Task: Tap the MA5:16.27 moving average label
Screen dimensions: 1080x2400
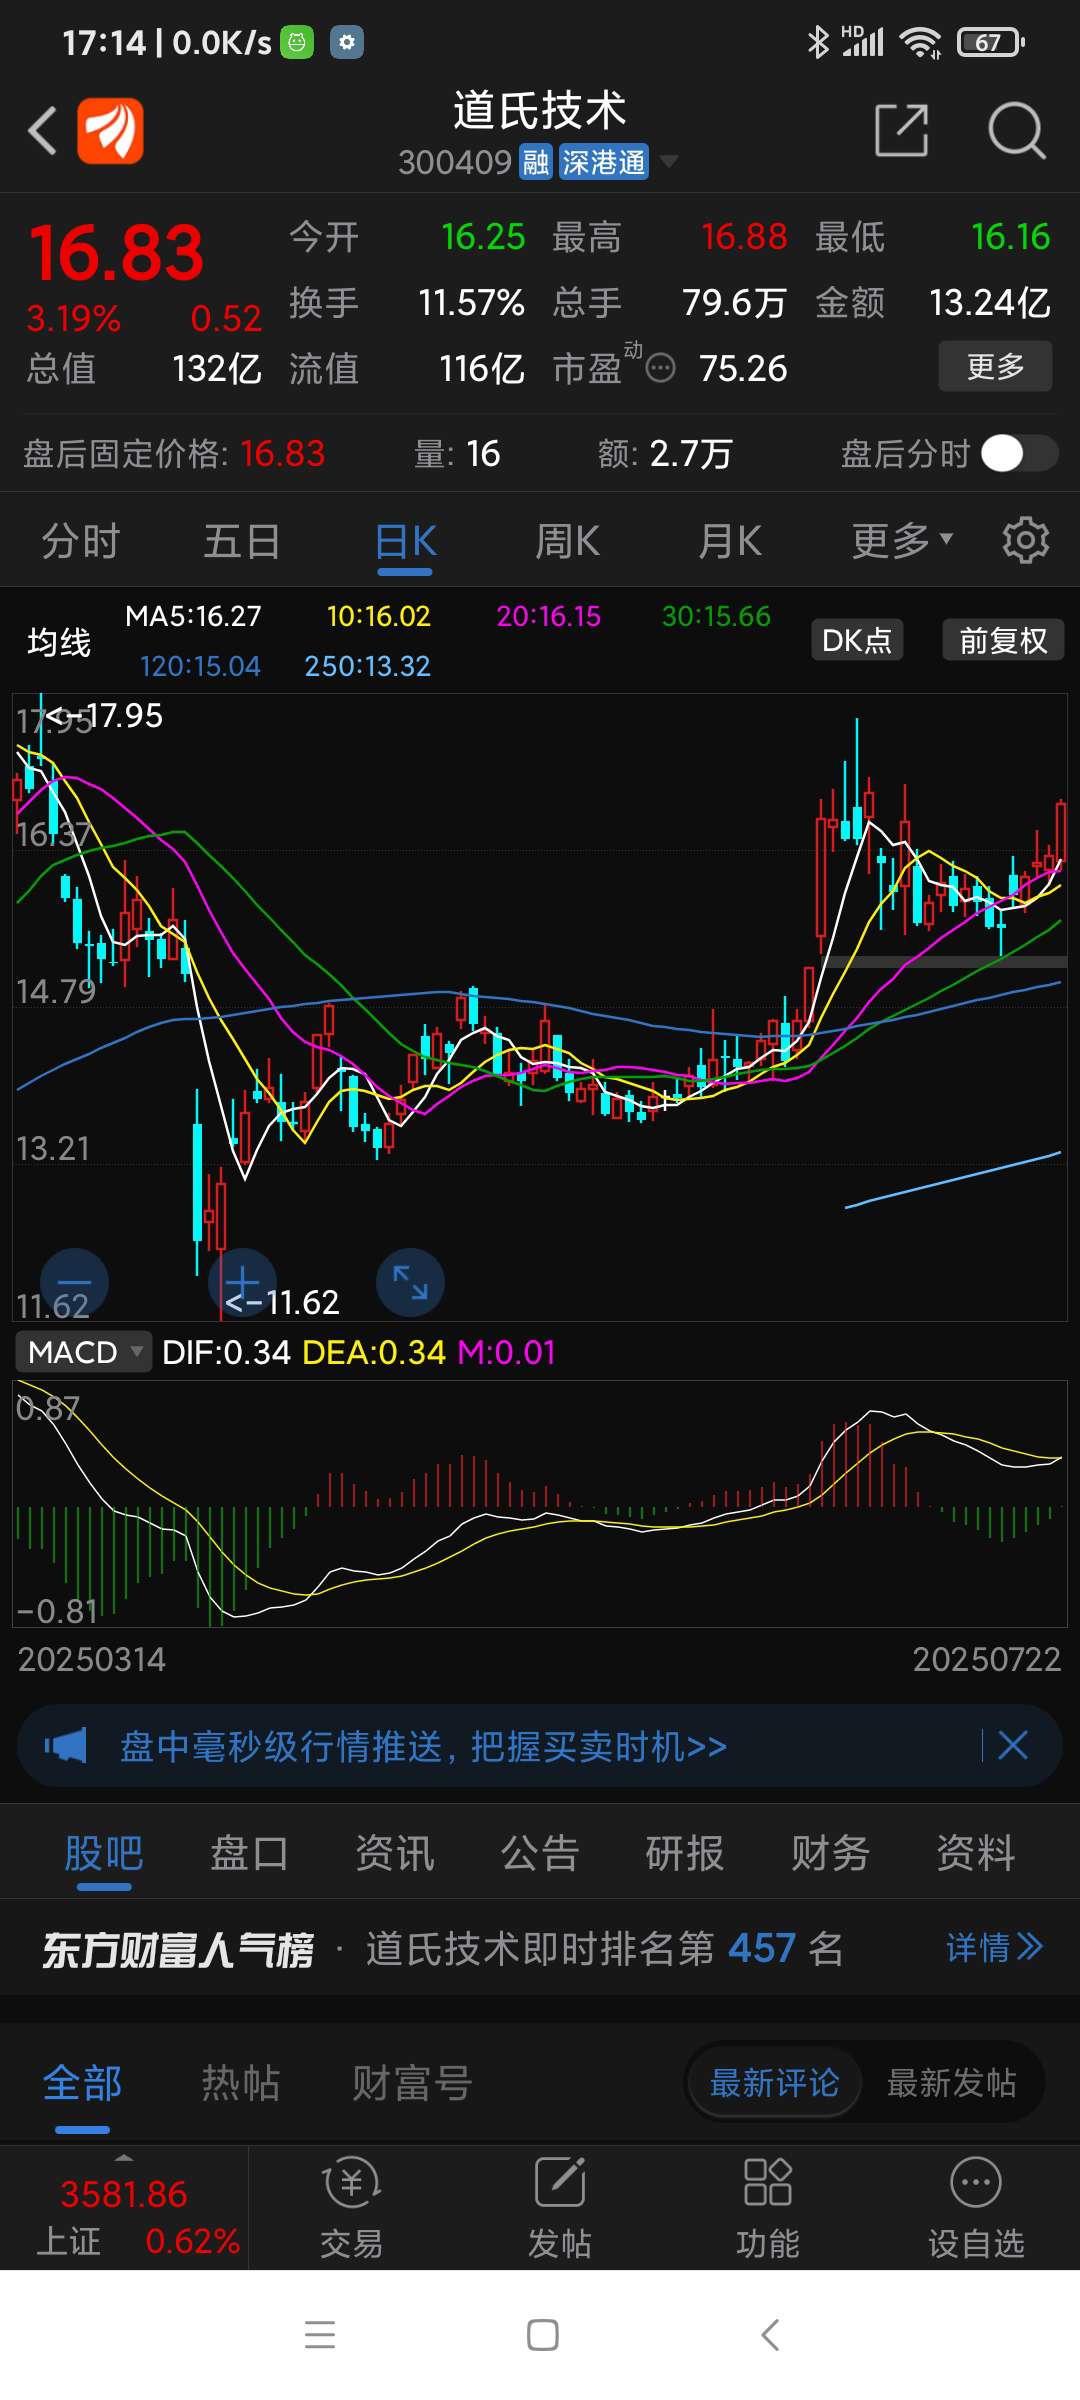Action: (193, 616)
